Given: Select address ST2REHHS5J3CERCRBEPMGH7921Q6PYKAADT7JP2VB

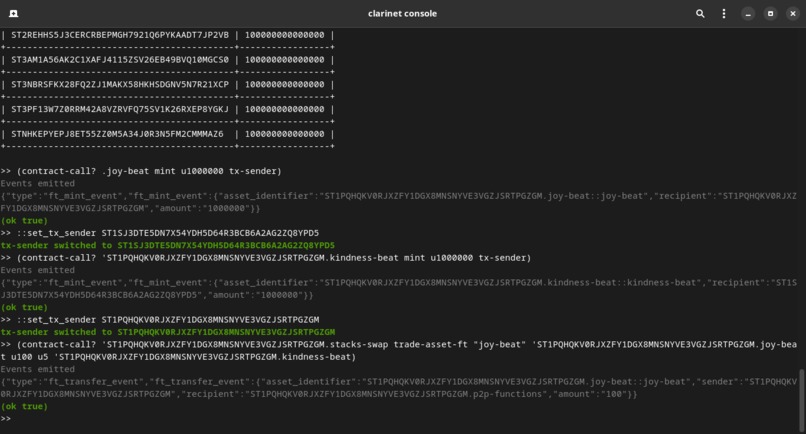Looking at the screenshot, I should [120, 35].
